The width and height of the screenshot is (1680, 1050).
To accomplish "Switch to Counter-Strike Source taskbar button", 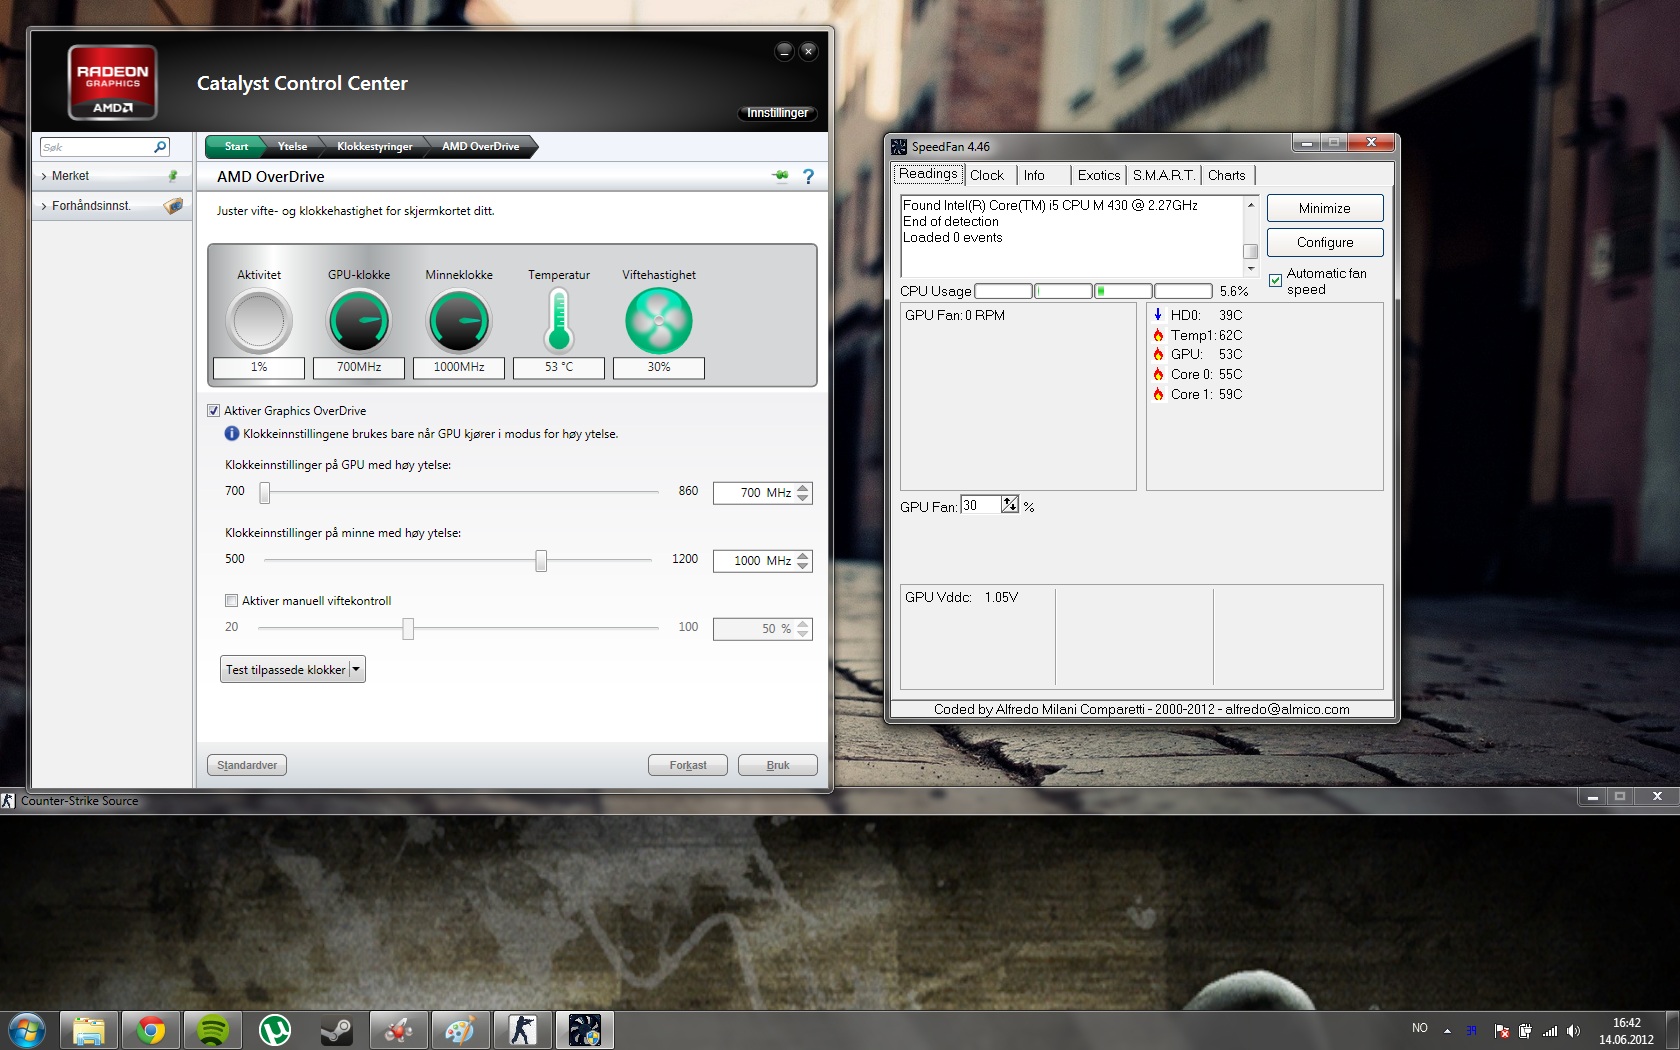I will click(523, 1030).
